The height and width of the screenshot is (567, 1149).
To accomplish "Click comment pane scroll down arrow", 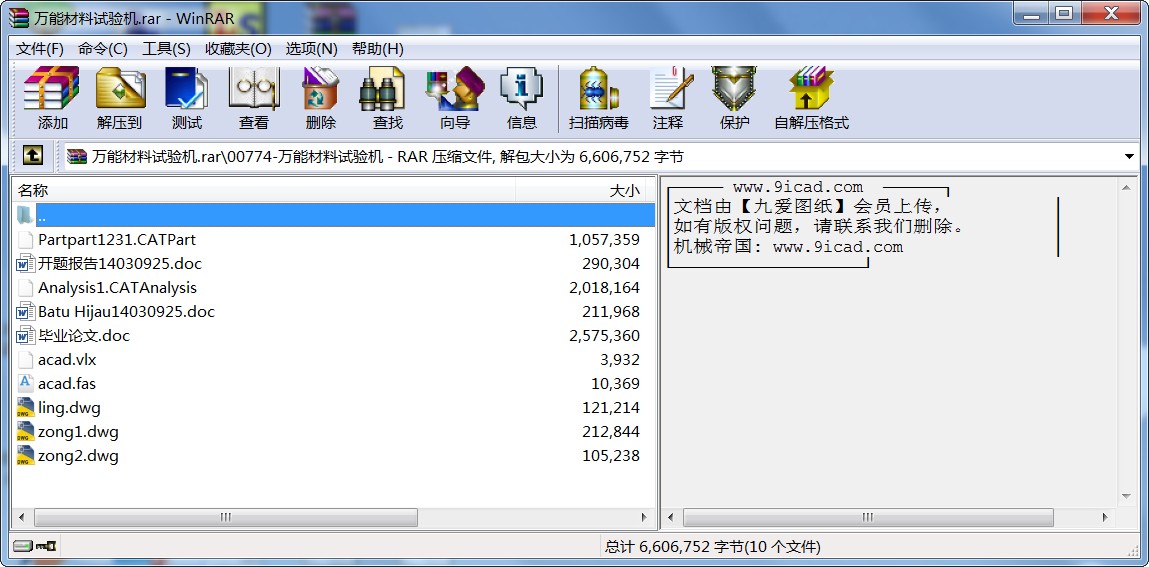I will pos(1127,497).
